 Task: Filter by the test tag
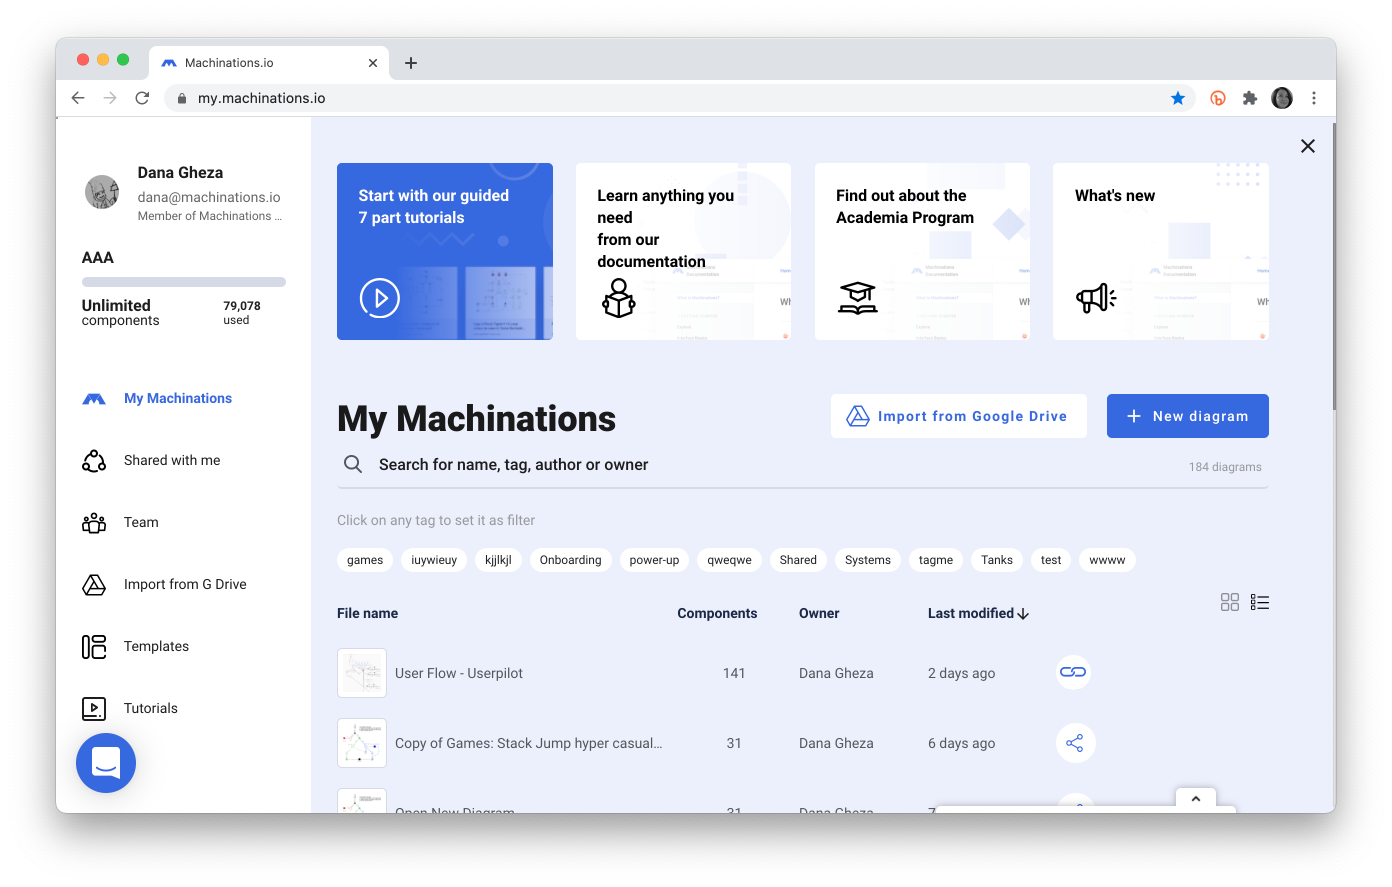[x=1051, y=560]
